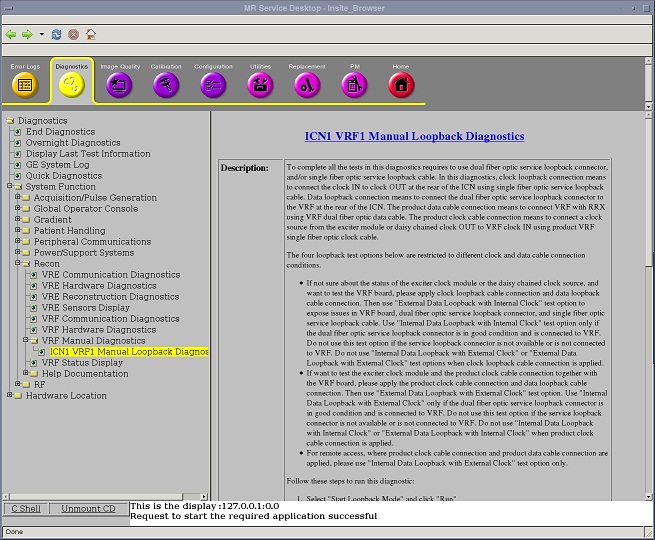Screen dimensions: 655x540
Task: Expand the Hardware Location folder
Action: (9, 395)
